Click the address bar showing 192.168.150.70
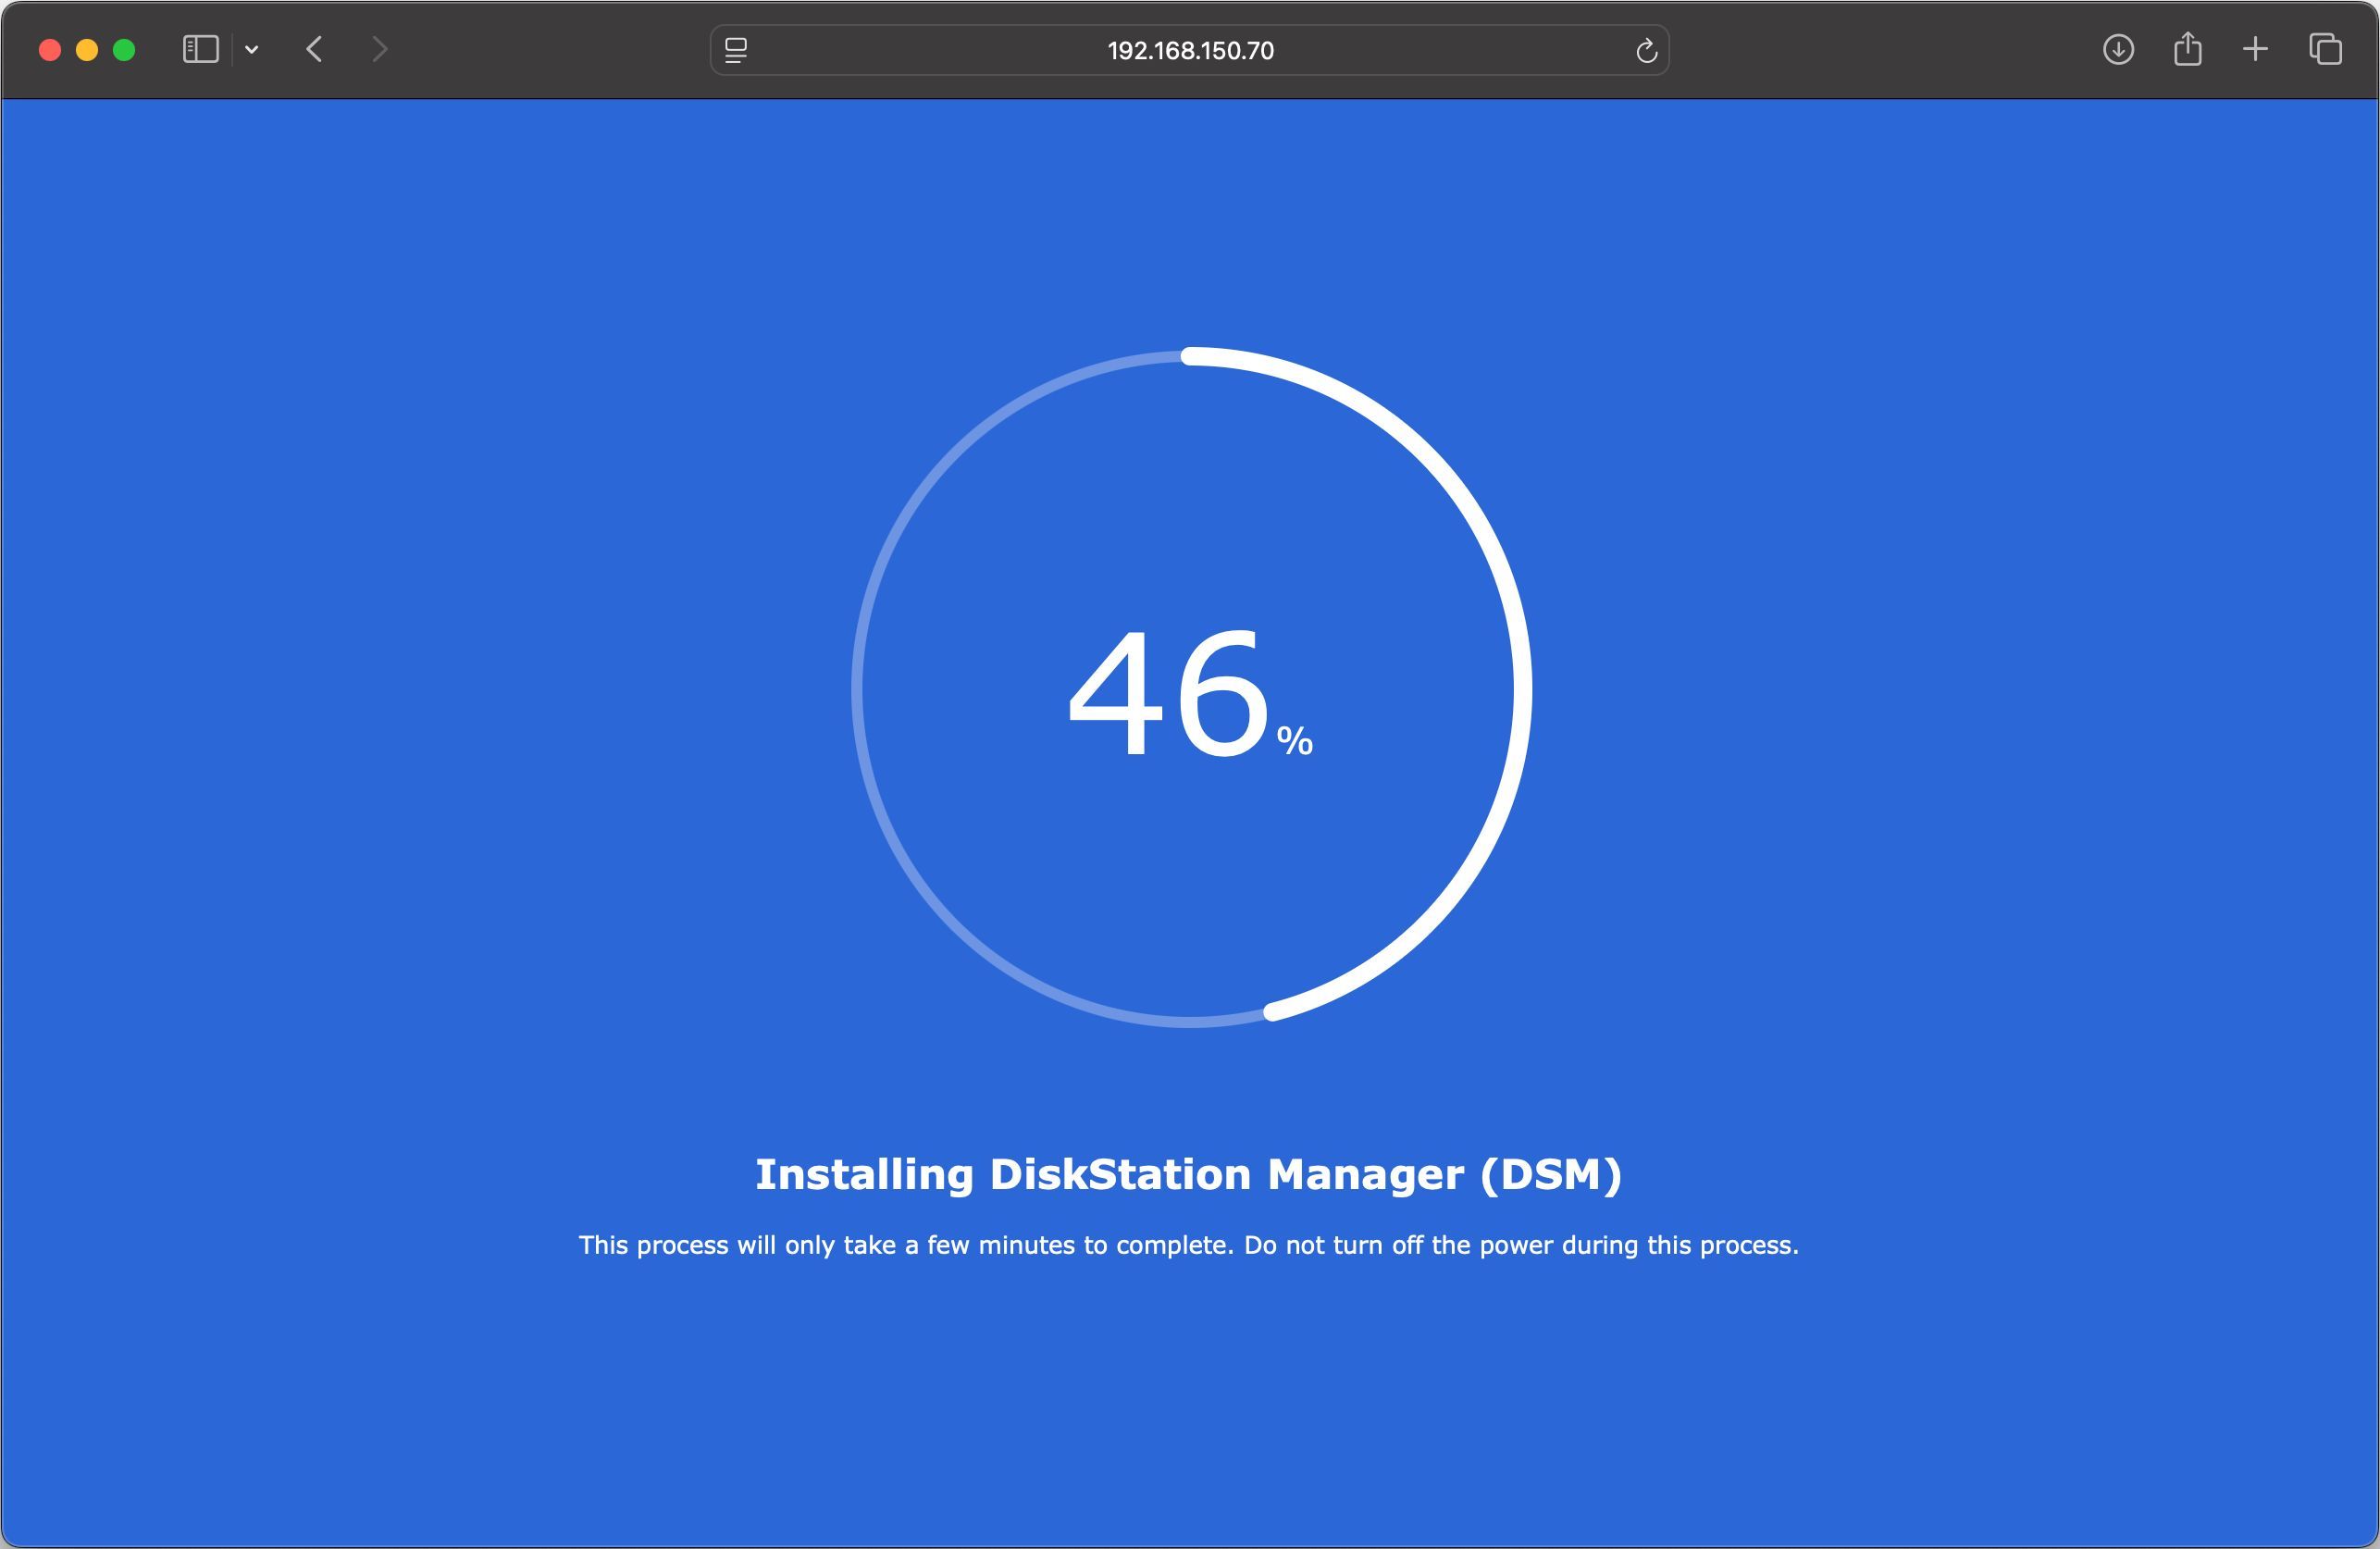This screenshot has width=2380, height=1549. [1189, 50]
